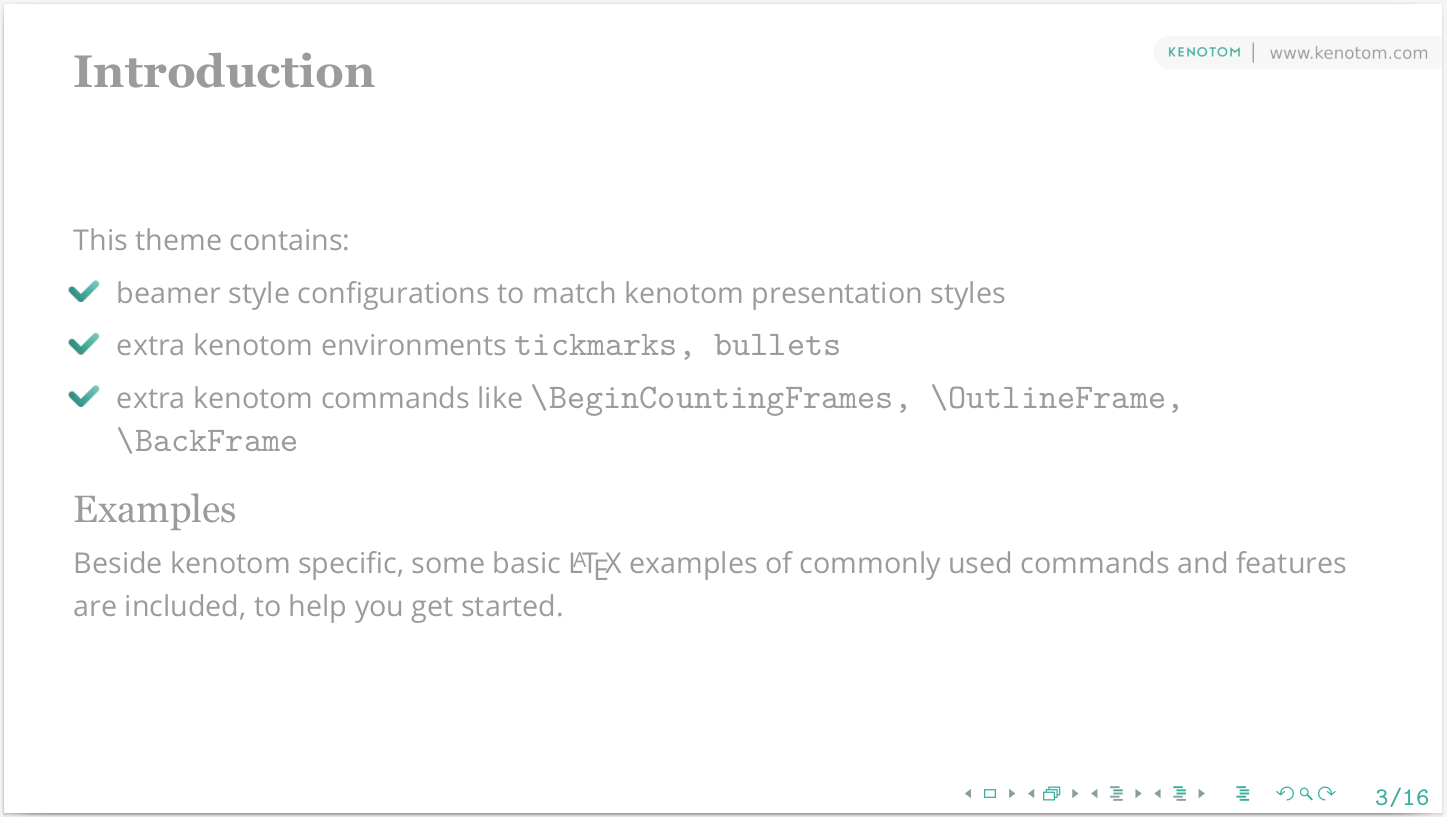Click right arrow after the gray subsection lines icon
1447x817 pixels.
1138,794
